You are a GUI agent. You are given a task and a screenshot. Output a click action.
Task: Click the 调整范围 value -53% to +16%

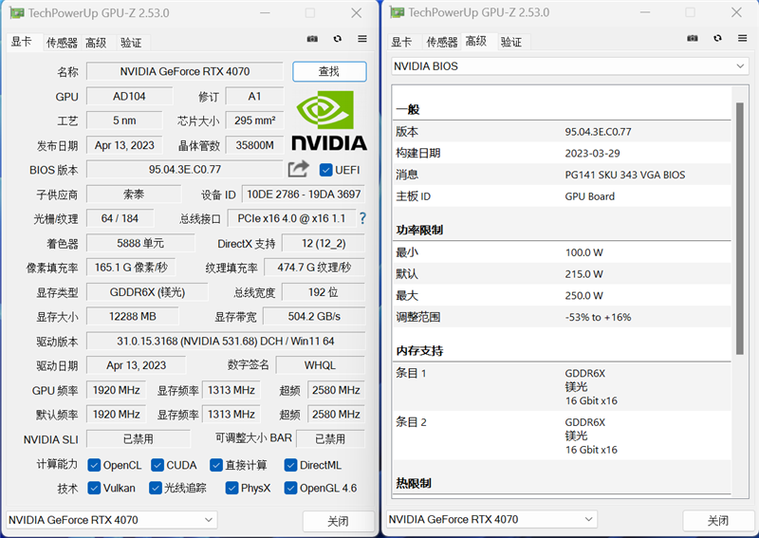click(598, 317)
